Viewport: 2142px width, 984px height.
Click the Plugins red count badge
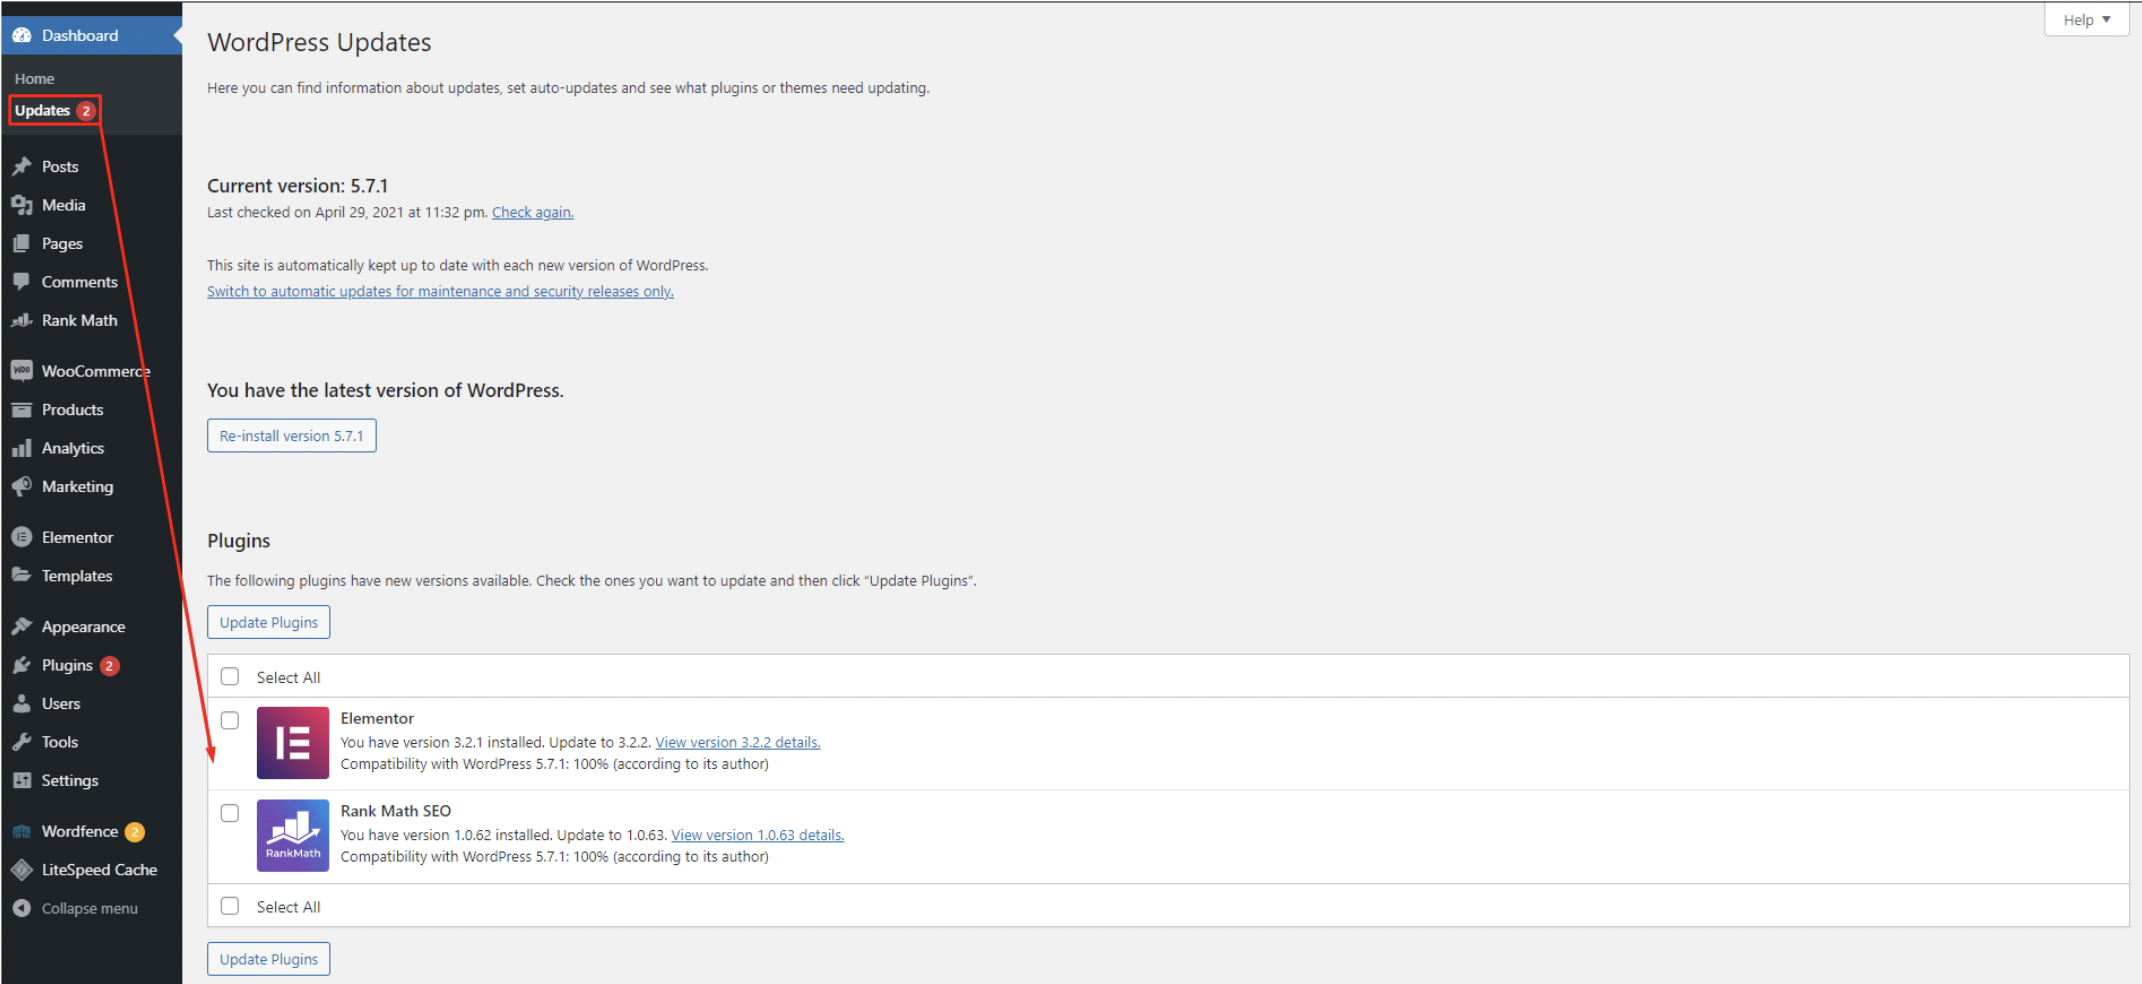click(110, 666)
